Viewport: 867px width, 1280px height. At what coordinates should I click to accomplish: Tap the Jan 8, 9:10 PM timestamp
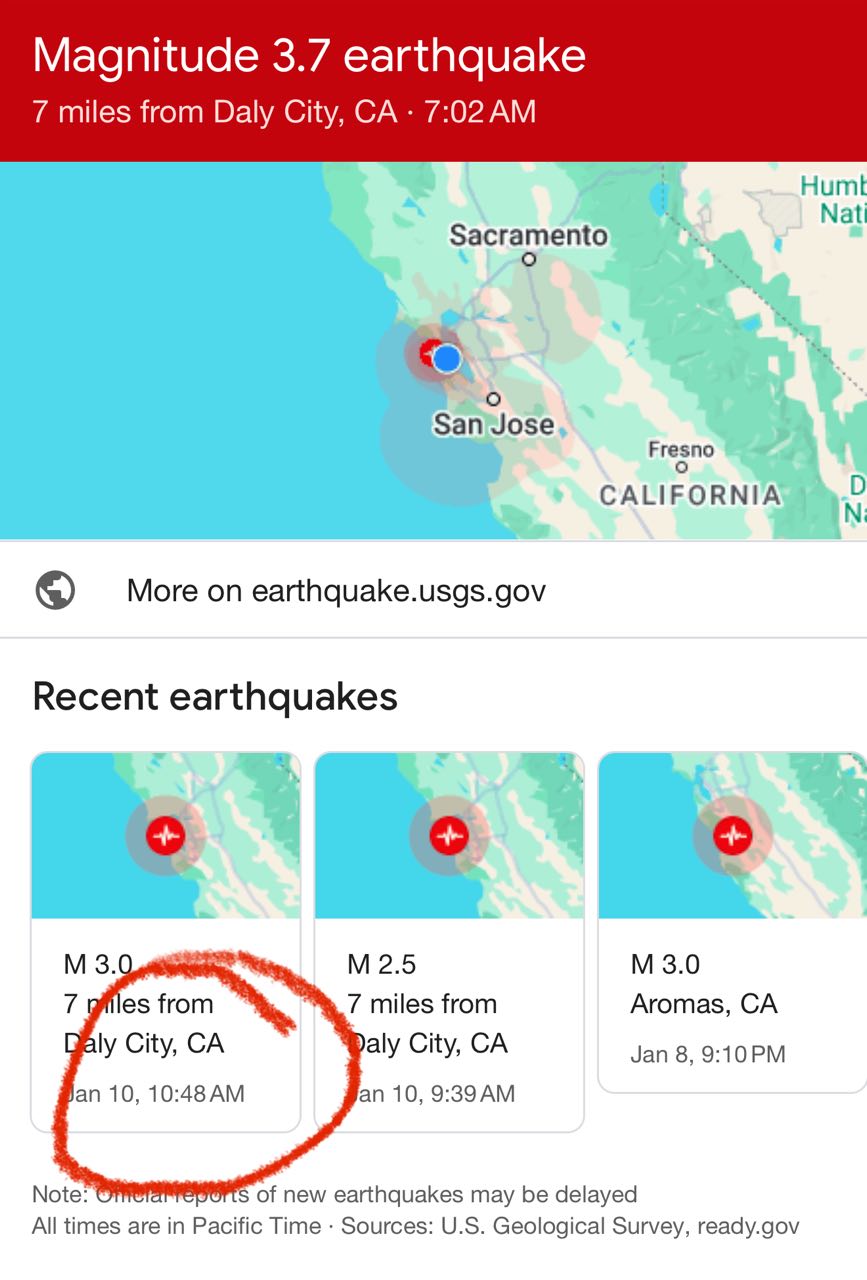pyautogui.click(x=708, y=1054)
